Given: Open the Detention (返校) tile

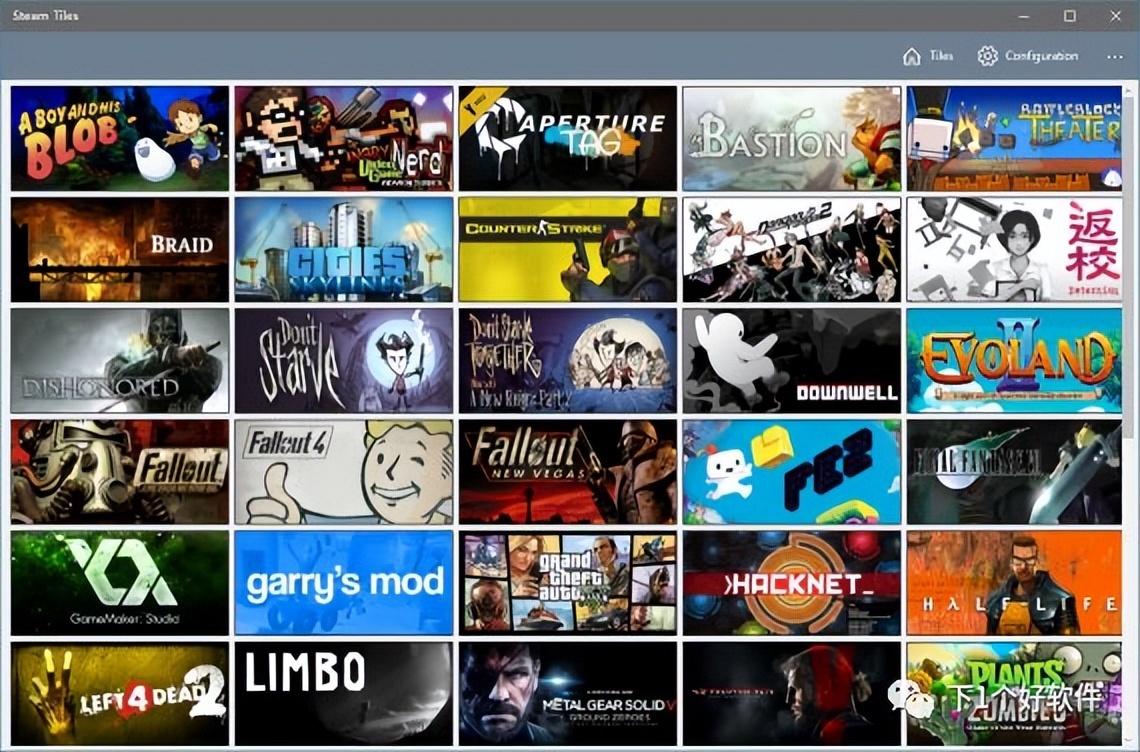Looking at the screenshot, I should (1014, 249).
